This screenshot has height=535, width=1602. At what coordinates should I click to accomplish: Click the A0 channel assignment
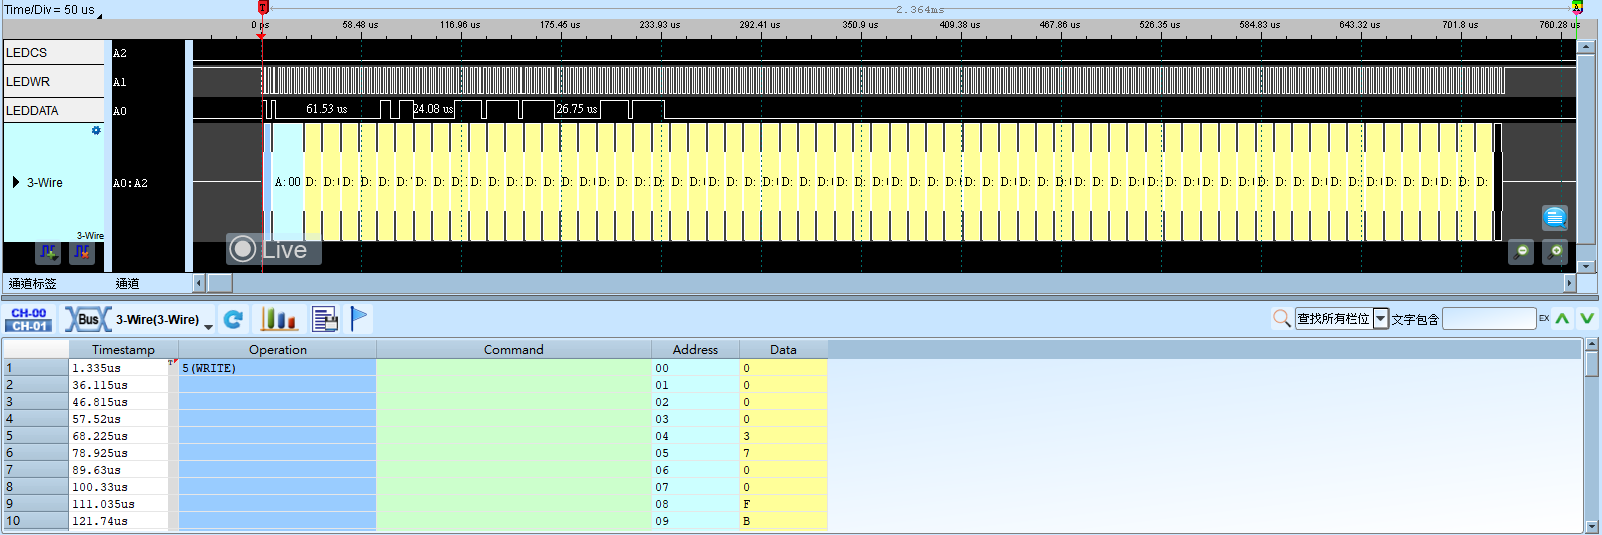click(x=120, y=111)
